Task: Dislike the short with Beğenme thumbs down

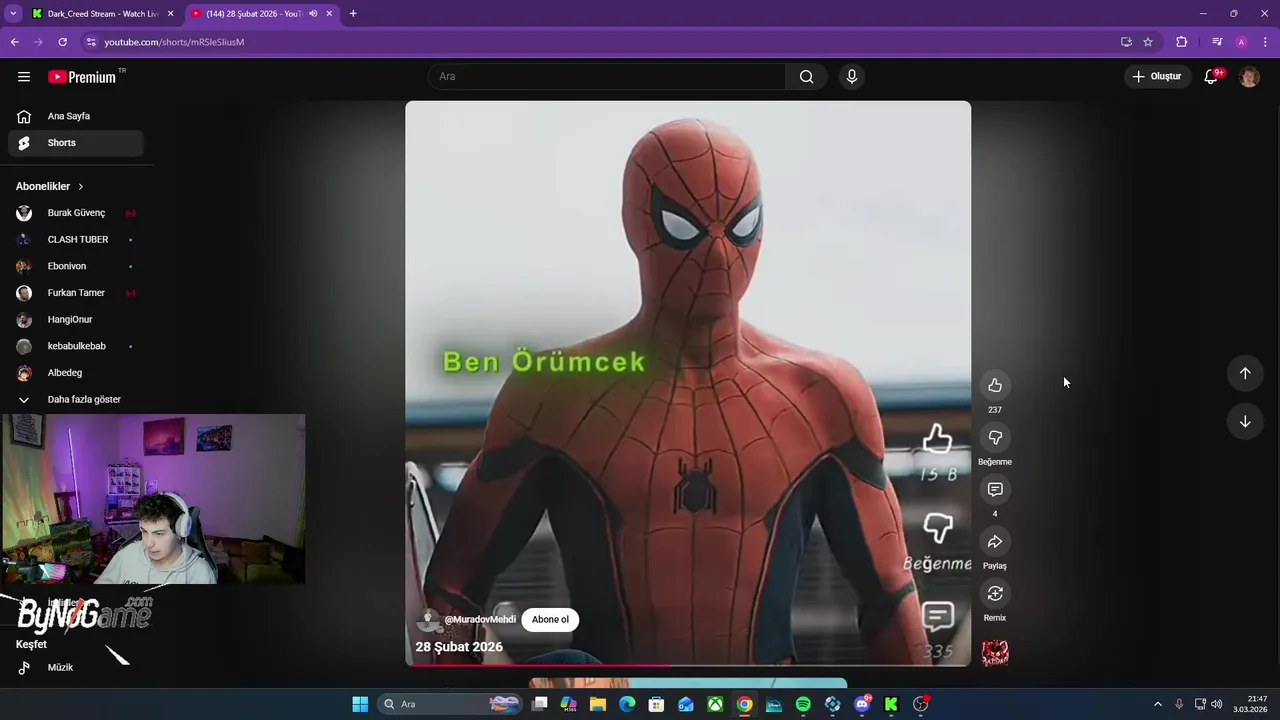Action: tap(995, 437)
